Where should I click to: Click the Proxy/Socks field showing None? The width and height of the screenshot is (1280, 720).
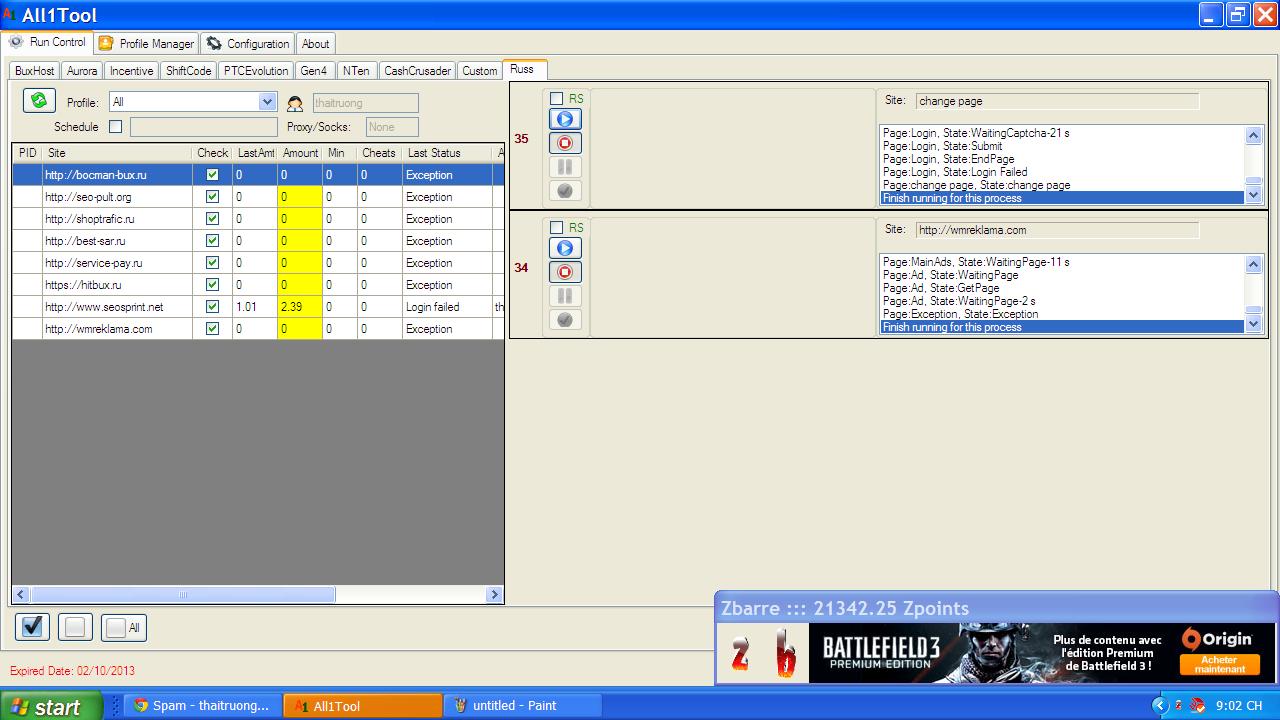[x=392, y=127]
